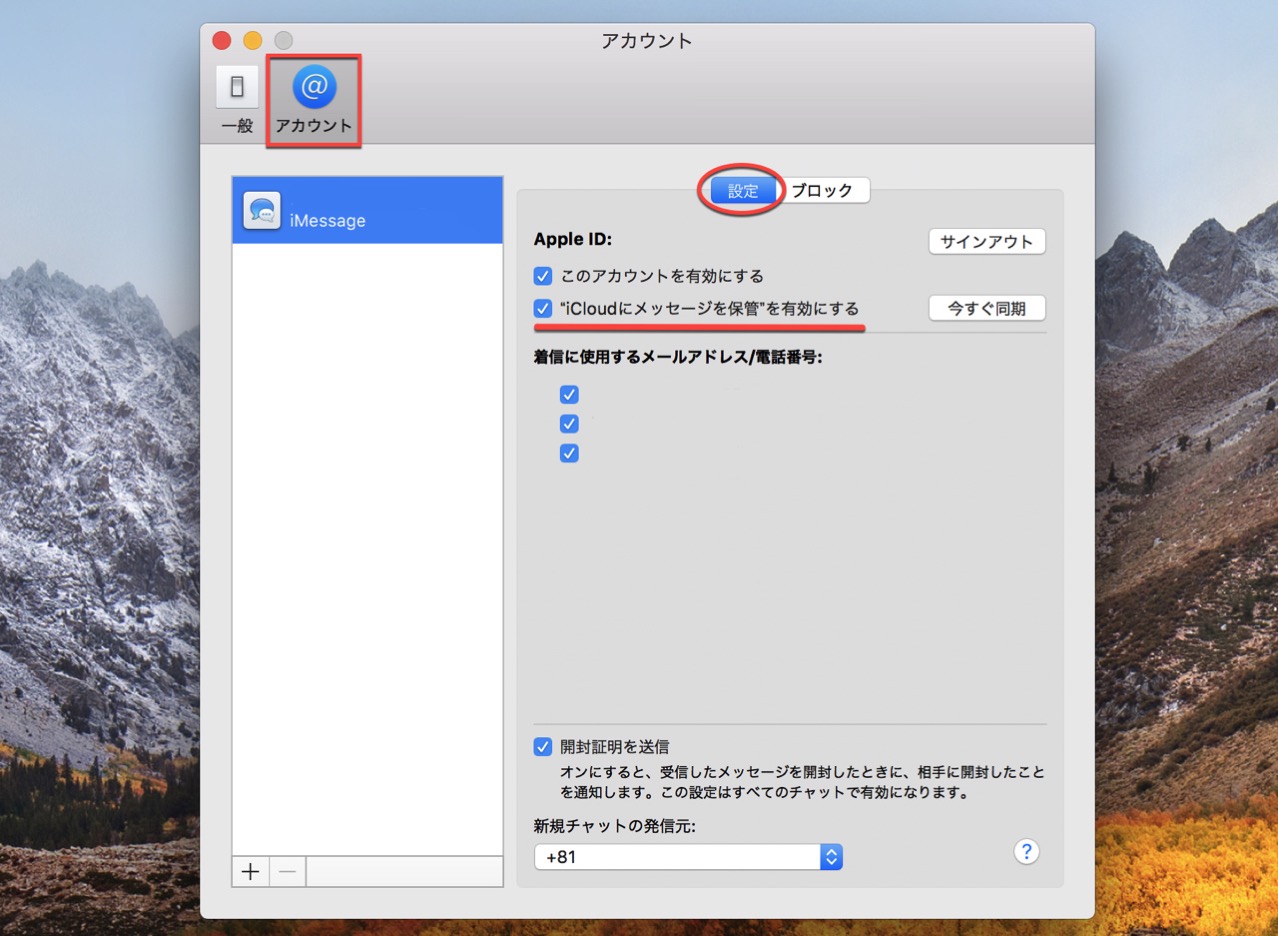This screenshot has width=1278, height=936.
Task: Click the 新規チャットの発信元 label
Action: coord(614,826)
